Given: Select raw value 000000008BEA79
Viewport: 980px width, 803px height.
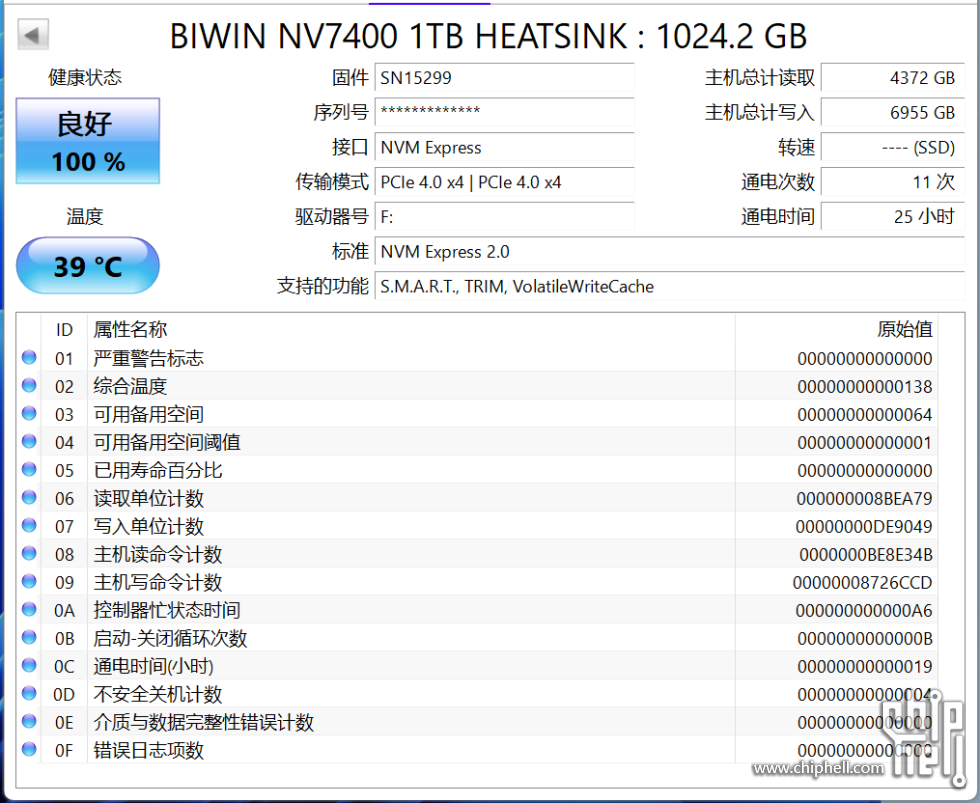Looking at the screenshot, I should pos(864,499).
